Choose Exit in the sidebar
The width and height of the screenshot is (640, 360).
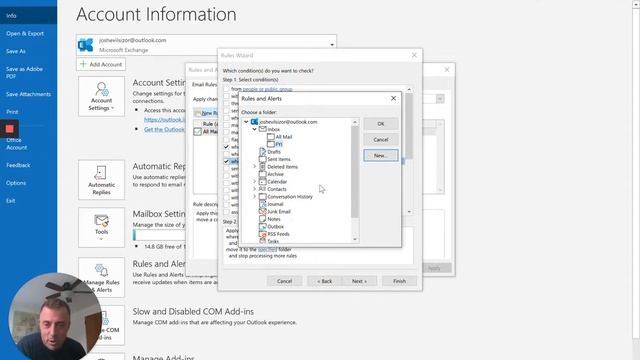coord(29,200)
